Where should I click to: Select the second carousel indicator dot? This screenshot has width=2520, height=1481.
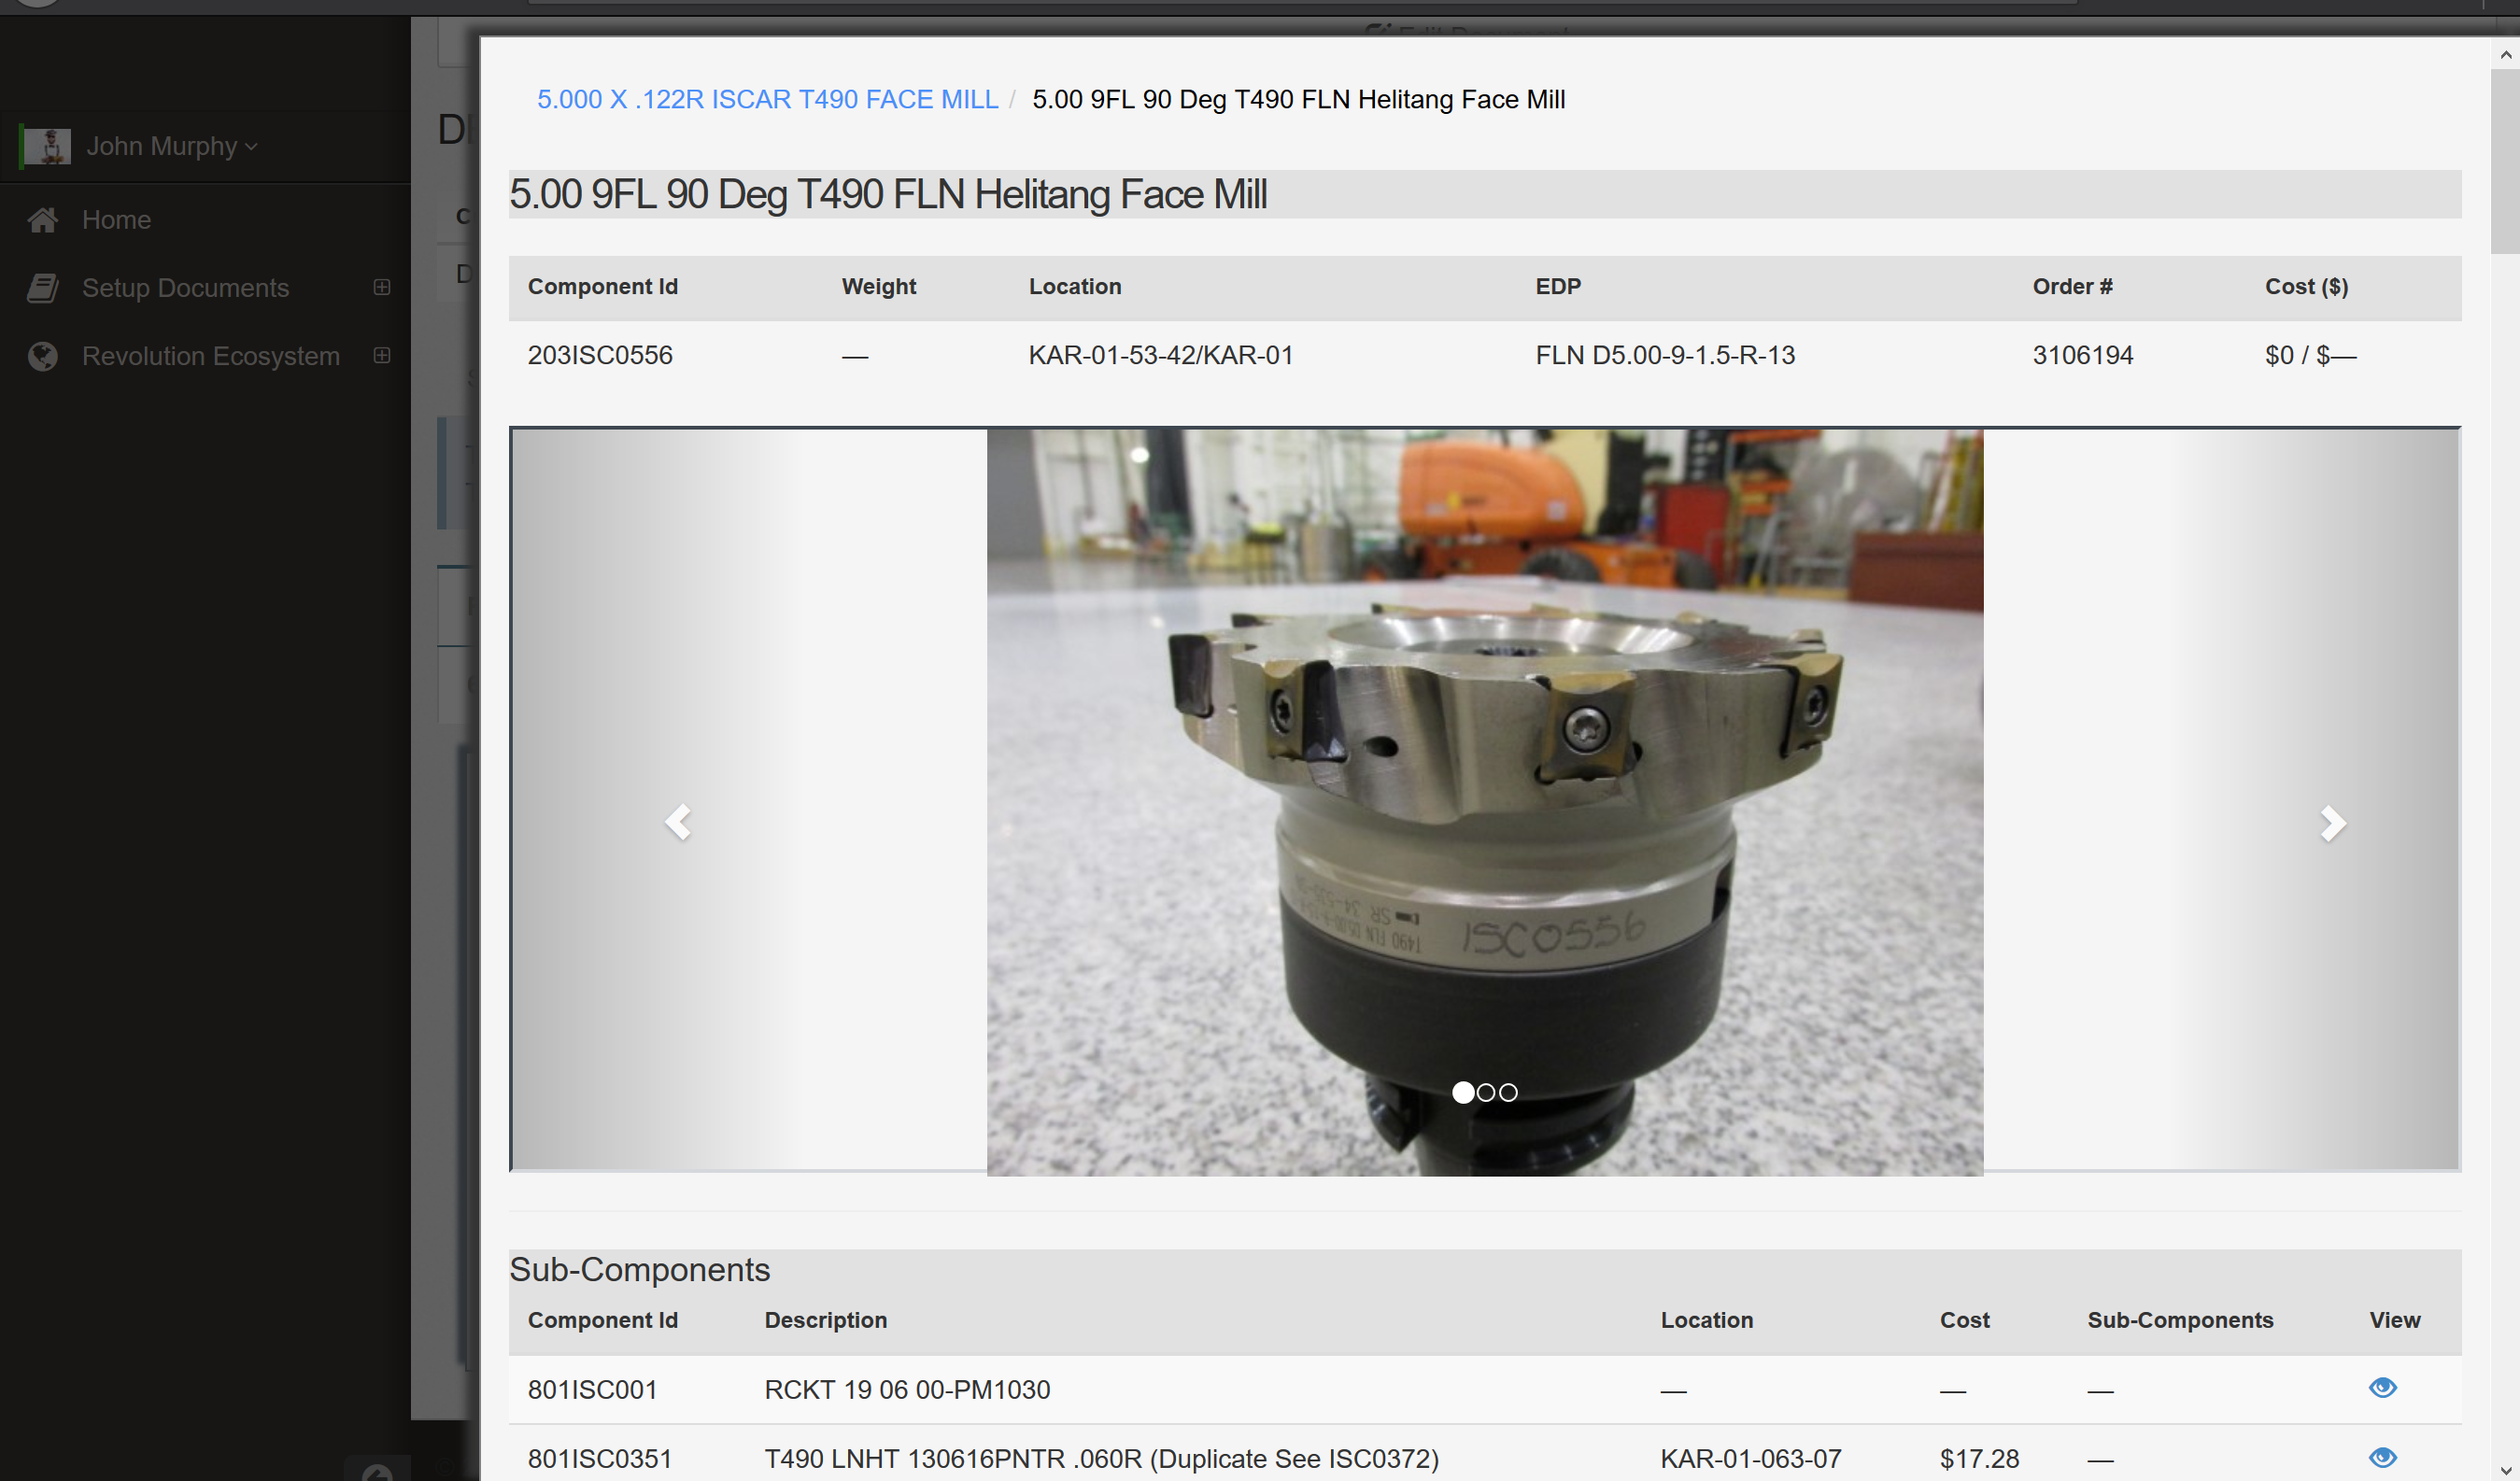1486,1093
